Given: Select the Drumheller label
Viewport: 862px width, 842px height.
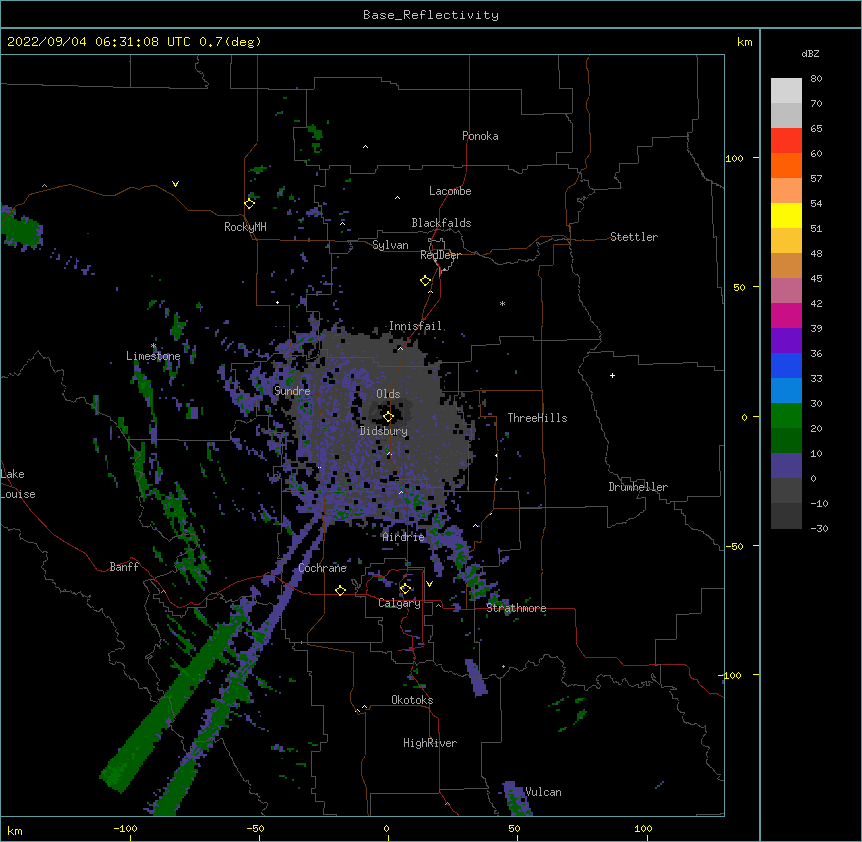Looking at the screenshot, I should tap(638, 487).
